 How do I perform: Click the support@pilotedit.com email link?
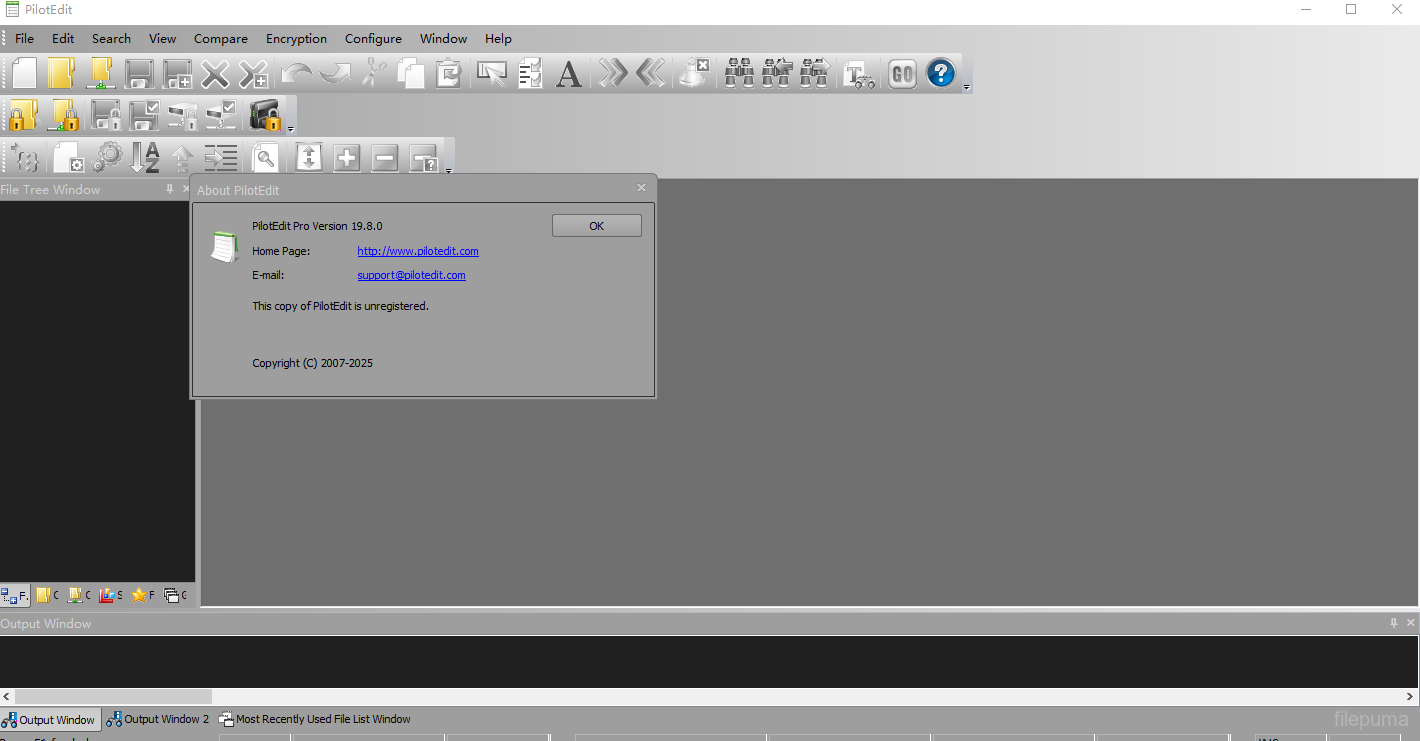[411, 275]
